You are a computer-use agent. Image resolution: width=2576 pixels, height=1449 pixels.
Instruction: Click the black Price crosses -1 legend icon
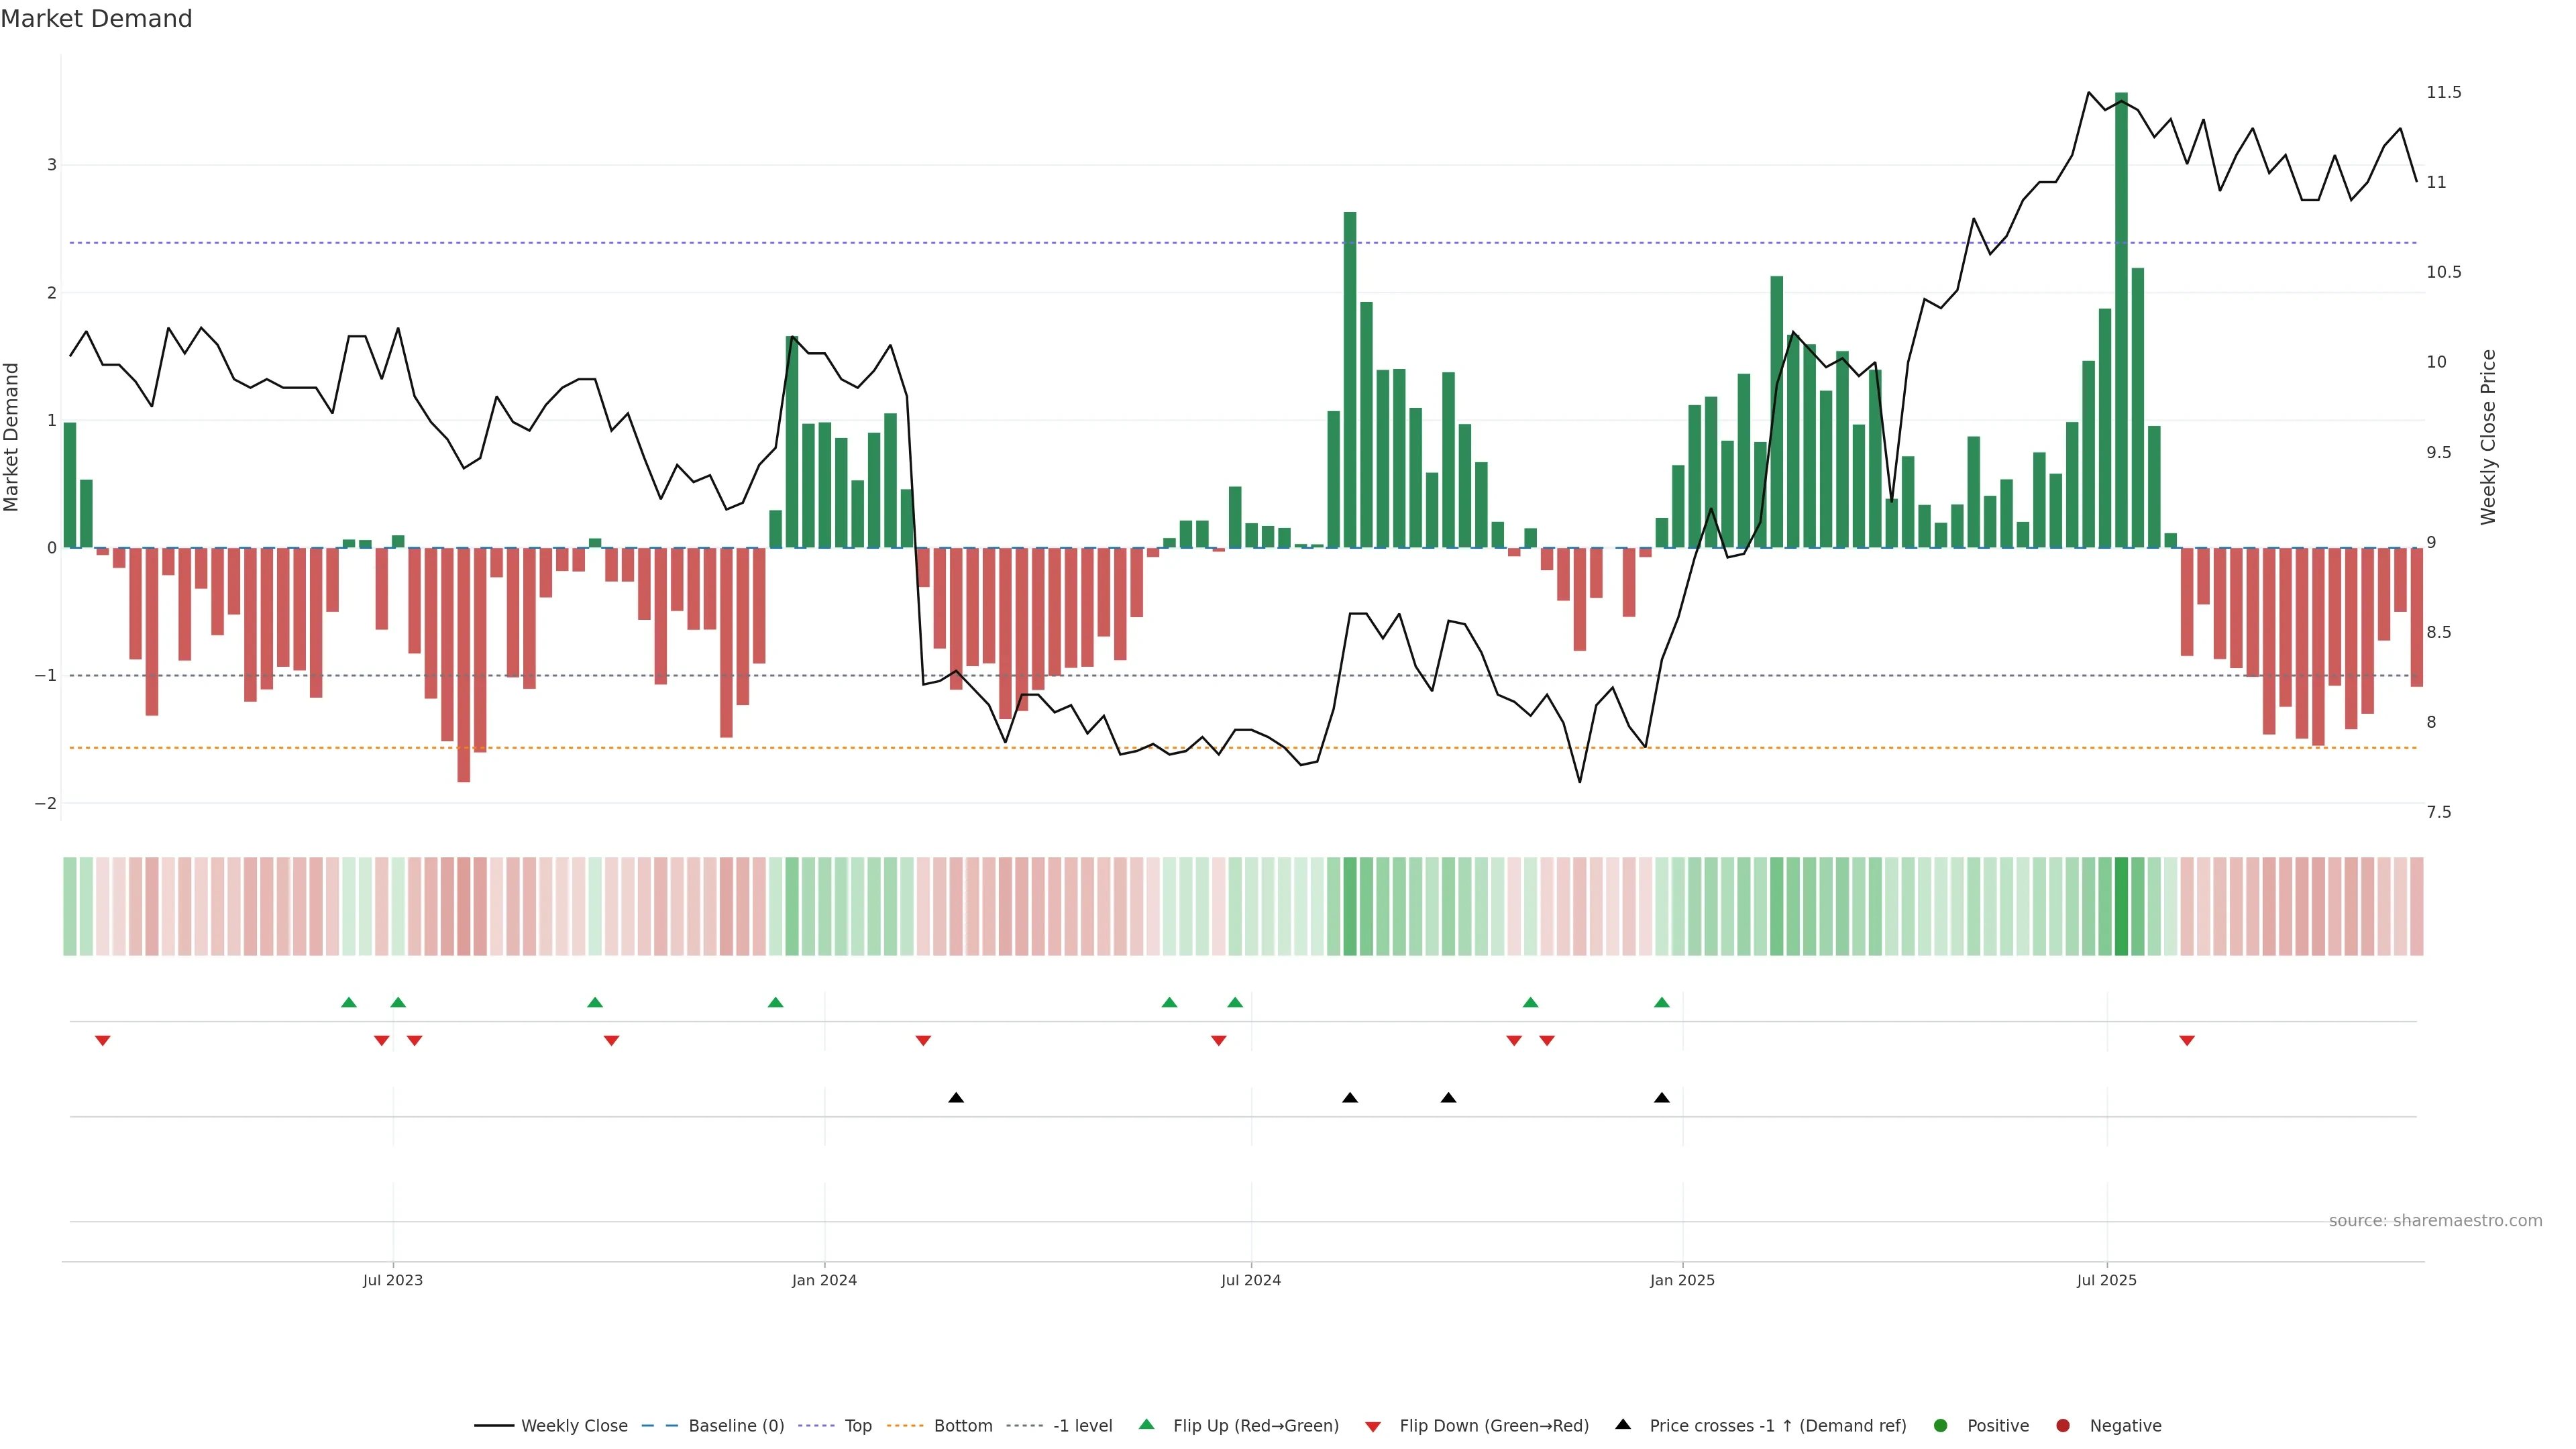point(1623,1425)
